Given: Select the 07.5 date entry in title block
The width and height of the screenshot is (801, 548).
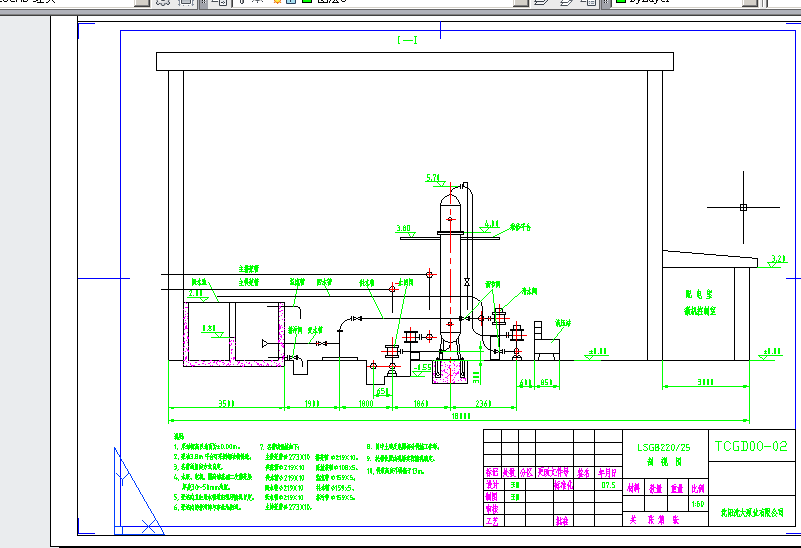Looking at the screenshot, I should coord(608,485).
